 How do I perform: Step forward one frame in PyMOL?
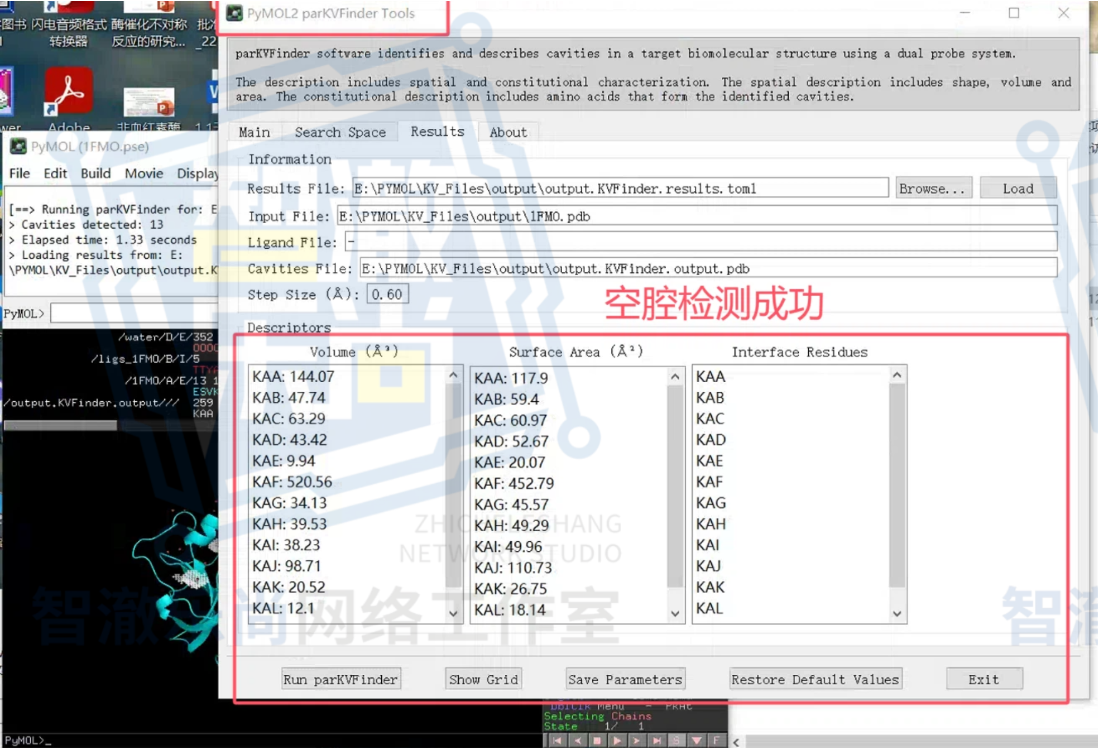point(637,740)
